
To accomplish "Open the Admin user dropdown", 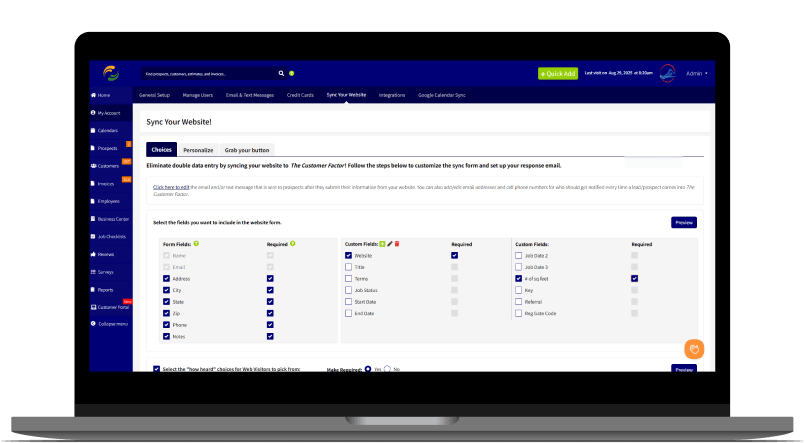I will tap(696, 73).
